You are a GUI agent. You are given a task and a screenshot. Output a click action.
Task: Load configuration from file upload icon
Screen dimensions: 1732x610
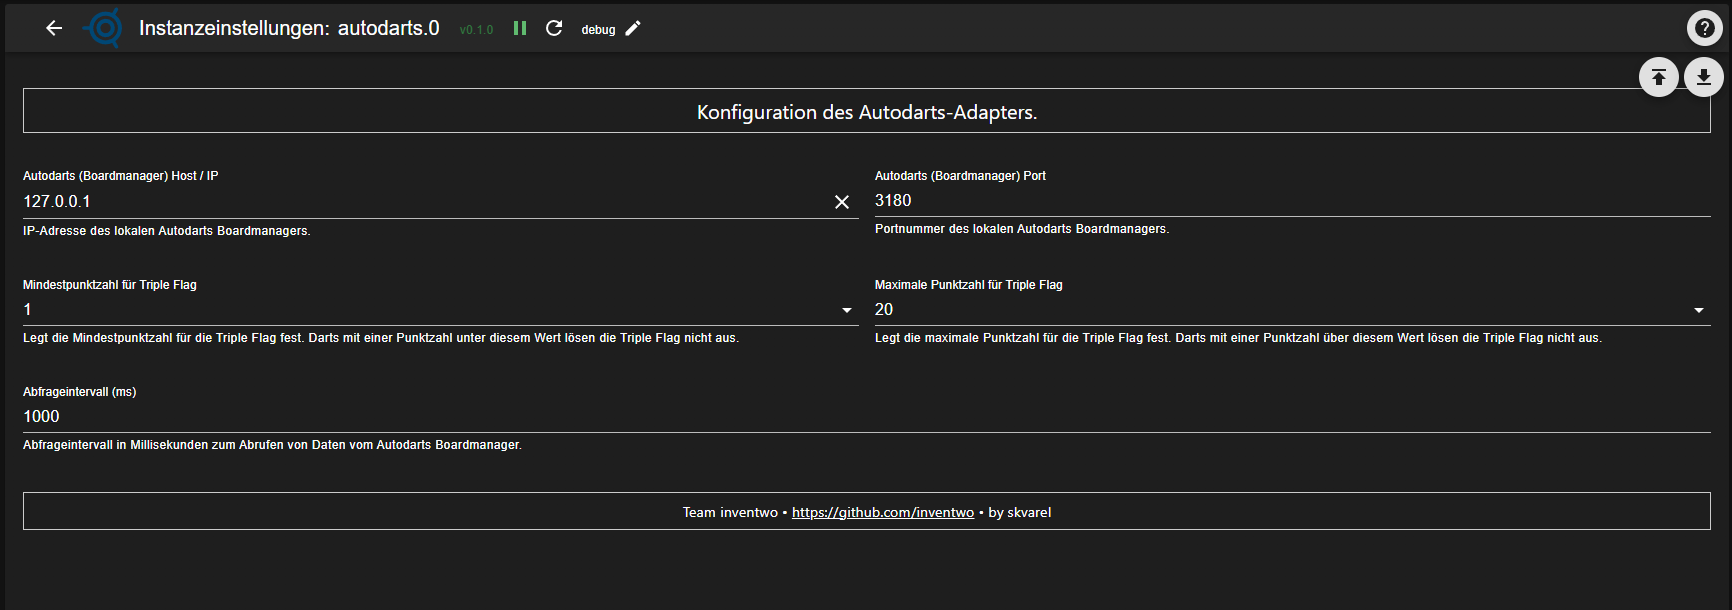tap(1658, 77)
